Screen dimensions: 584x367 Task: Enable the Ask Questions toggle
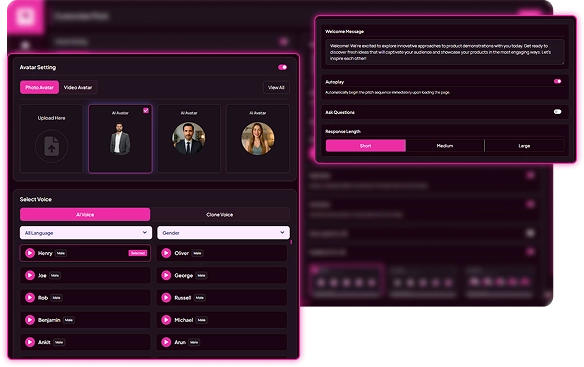coord(557,112)
